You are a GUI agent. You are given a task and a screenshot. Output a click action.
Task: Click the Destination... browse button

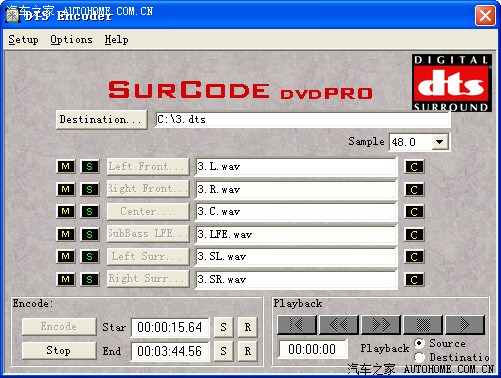(102, 119)
